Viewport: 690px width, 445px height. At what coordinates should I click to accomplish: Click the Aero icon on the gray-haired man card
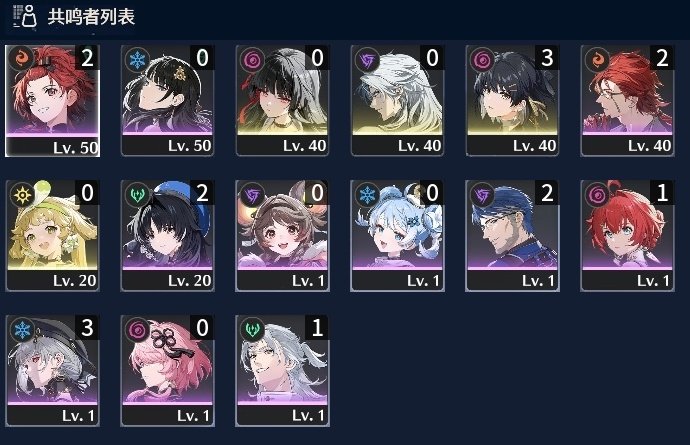tap(252, 329)
